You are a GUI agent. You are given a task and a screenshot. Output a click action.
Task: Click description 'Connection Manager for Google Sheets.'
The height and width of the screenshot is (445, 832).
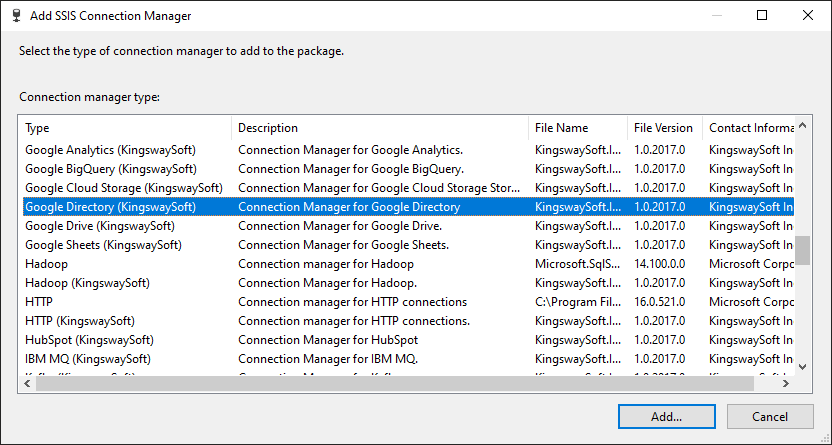[343, 245]
